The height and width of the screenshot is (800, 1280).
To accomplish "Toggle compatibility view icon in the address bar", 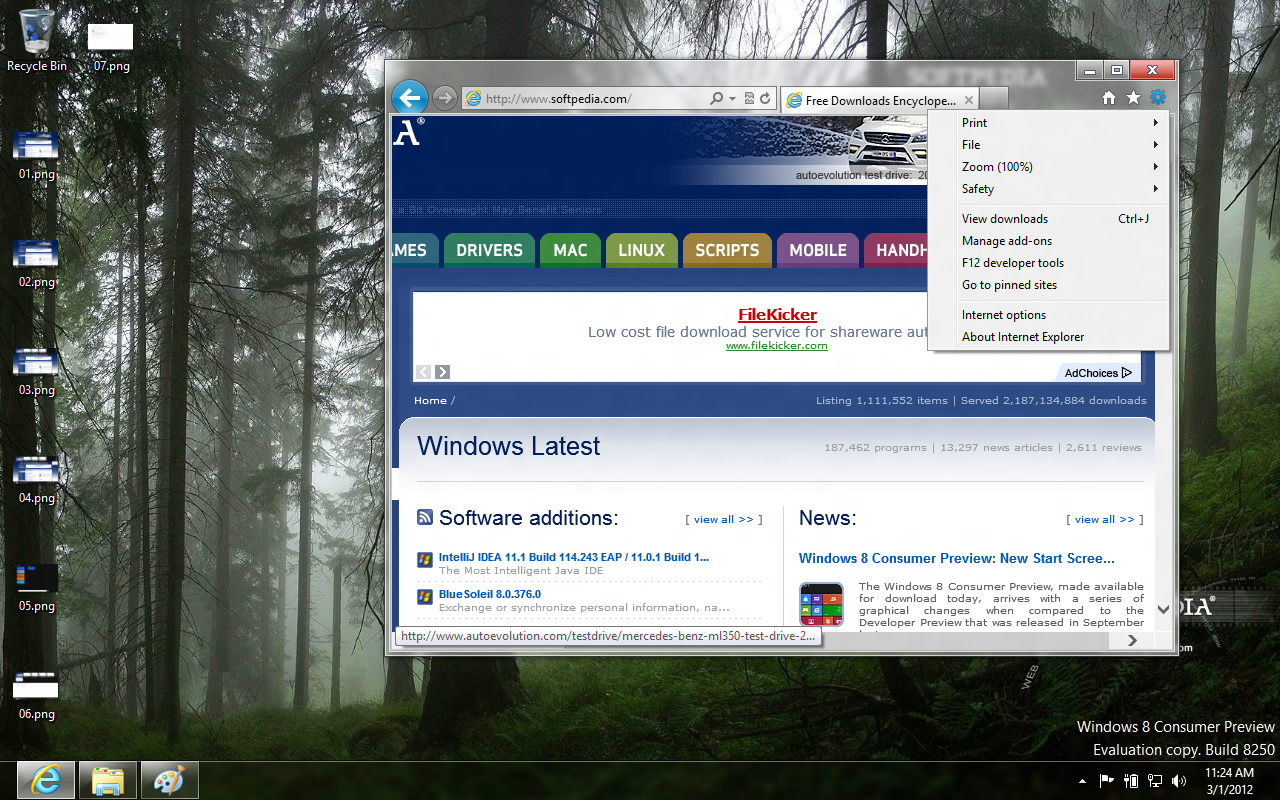I will (x=749, y=99).
